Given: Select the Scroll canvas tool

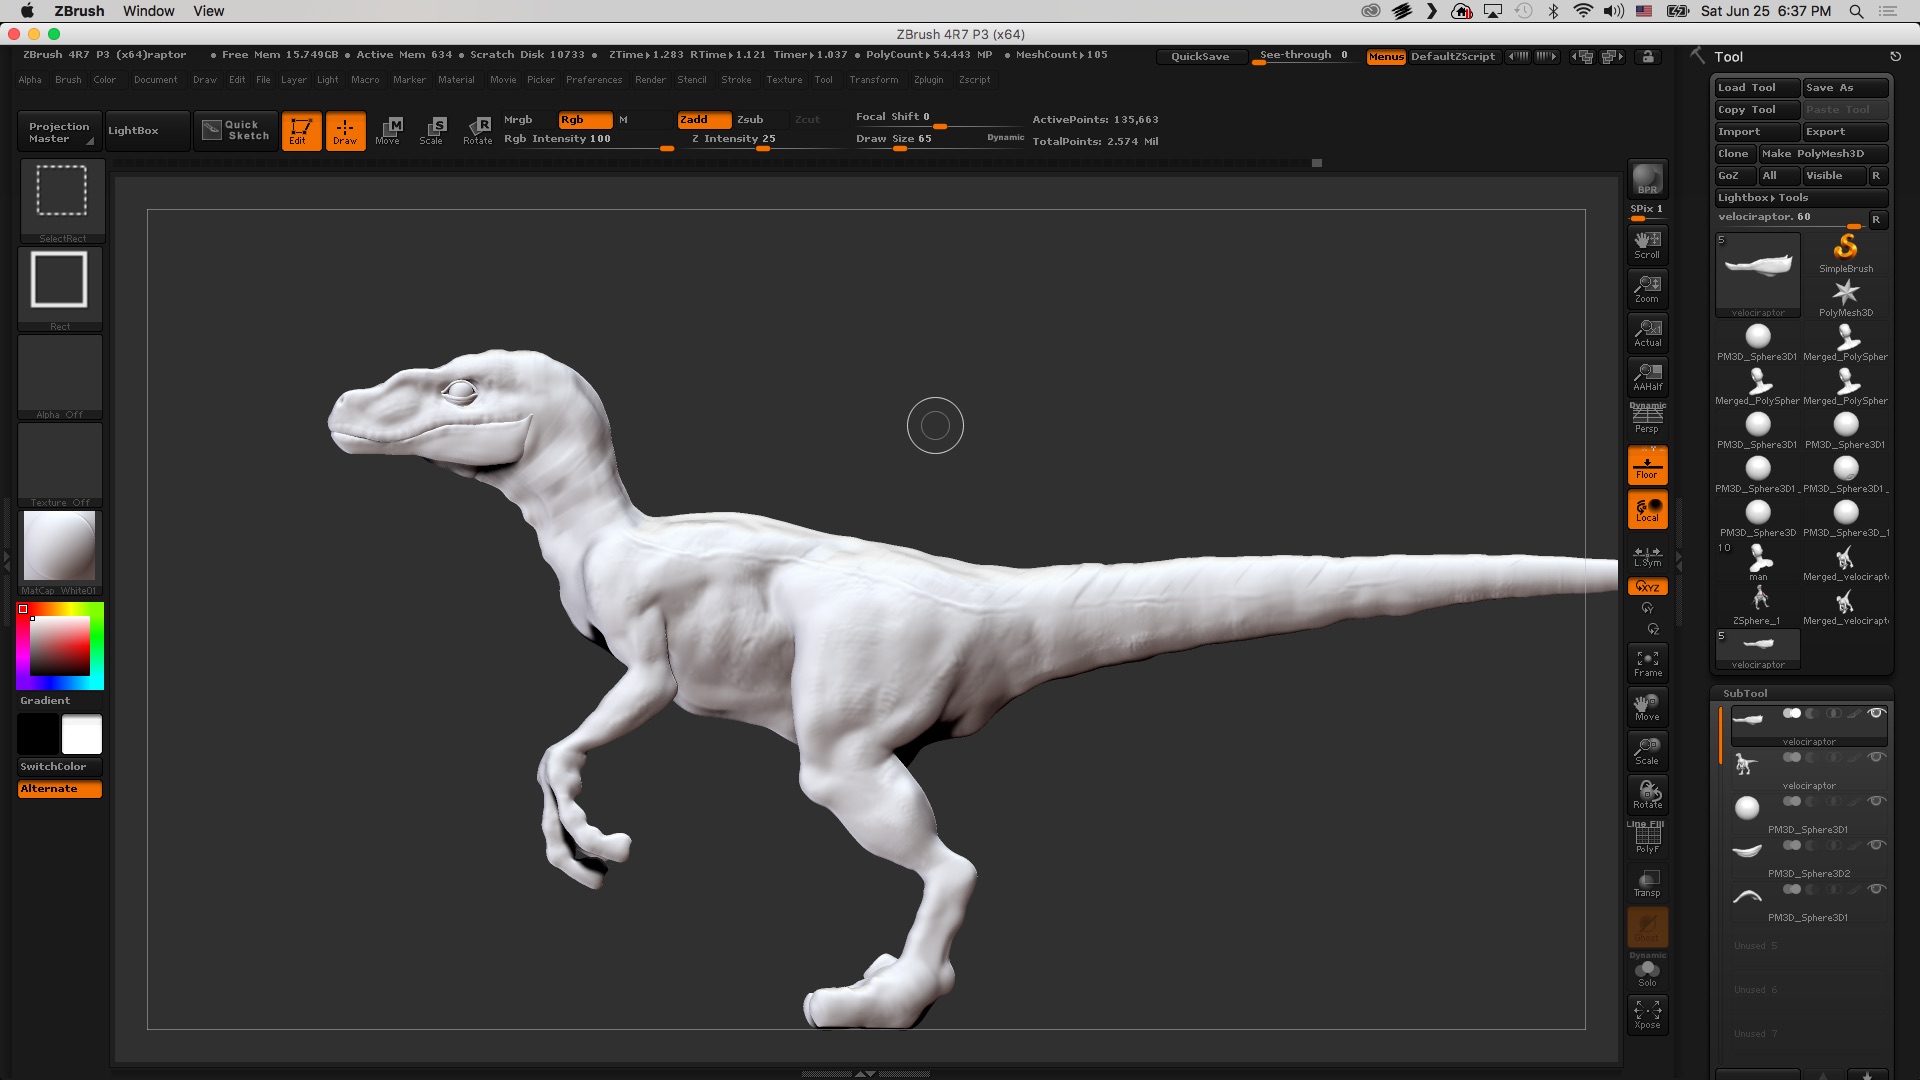Looking at the screenshot, I should [x=1647, y=244].
